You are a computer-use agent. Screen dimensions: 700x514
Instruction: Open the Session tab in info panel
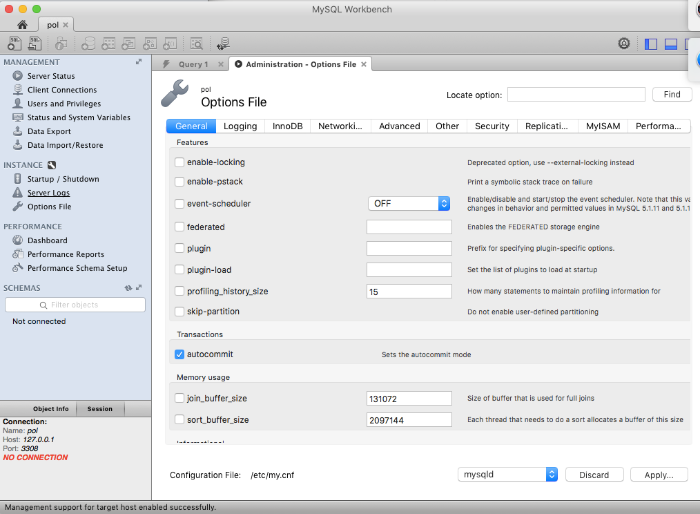[x=100, y=409]
